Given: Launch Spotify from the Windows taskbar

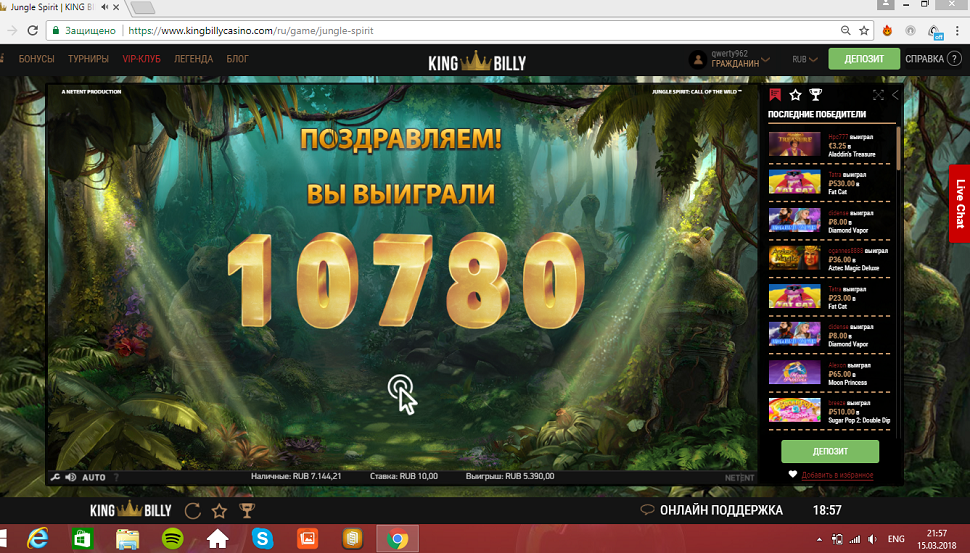Looking at the screenshot, I should [171, 539].
